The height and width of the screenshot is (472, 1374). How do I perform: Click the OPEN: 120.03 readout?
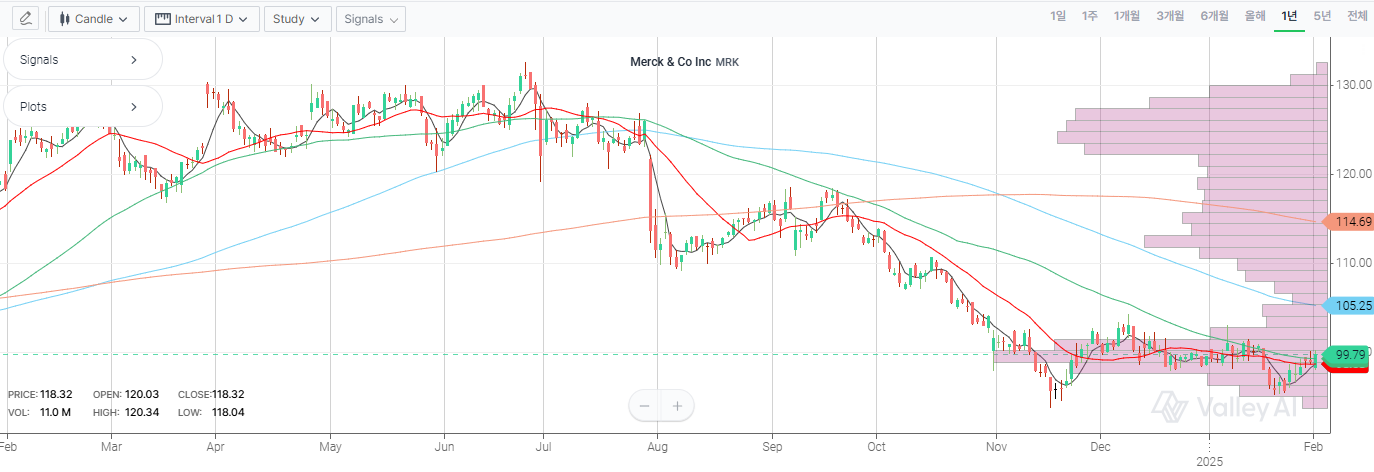coord(125,395)
